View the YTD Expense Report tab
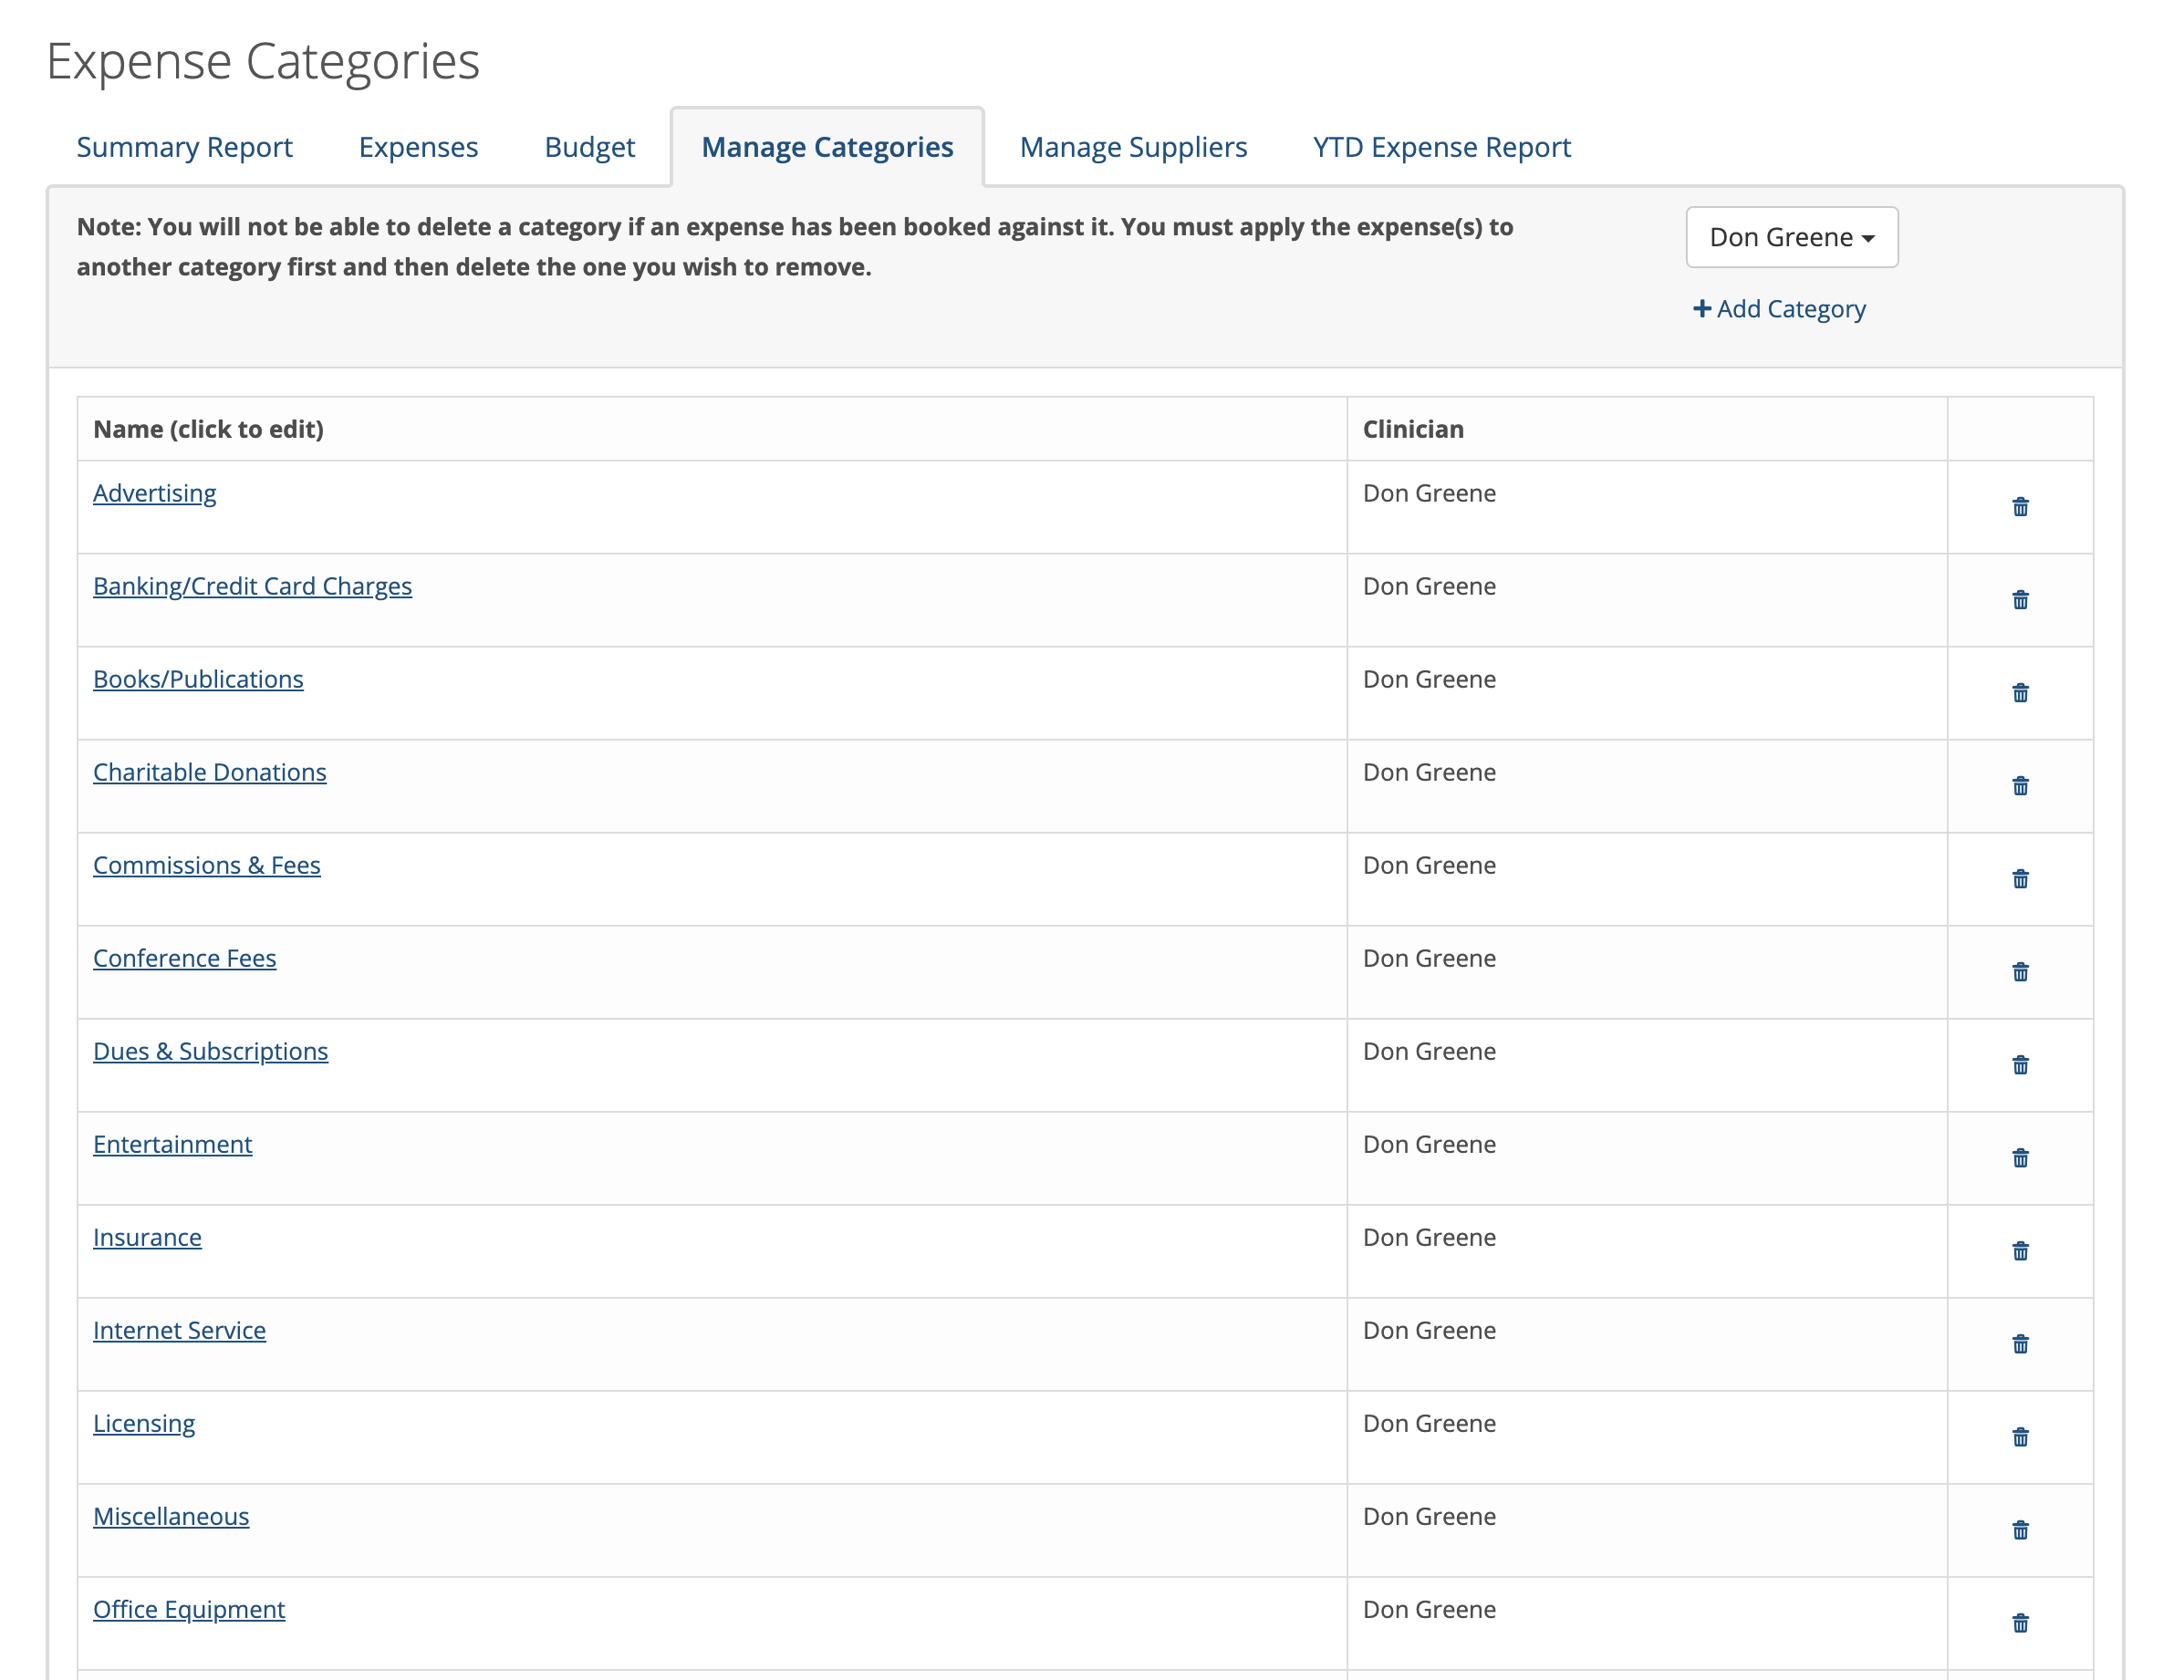This screenshot has width=2184, height=1680. 1442,147
